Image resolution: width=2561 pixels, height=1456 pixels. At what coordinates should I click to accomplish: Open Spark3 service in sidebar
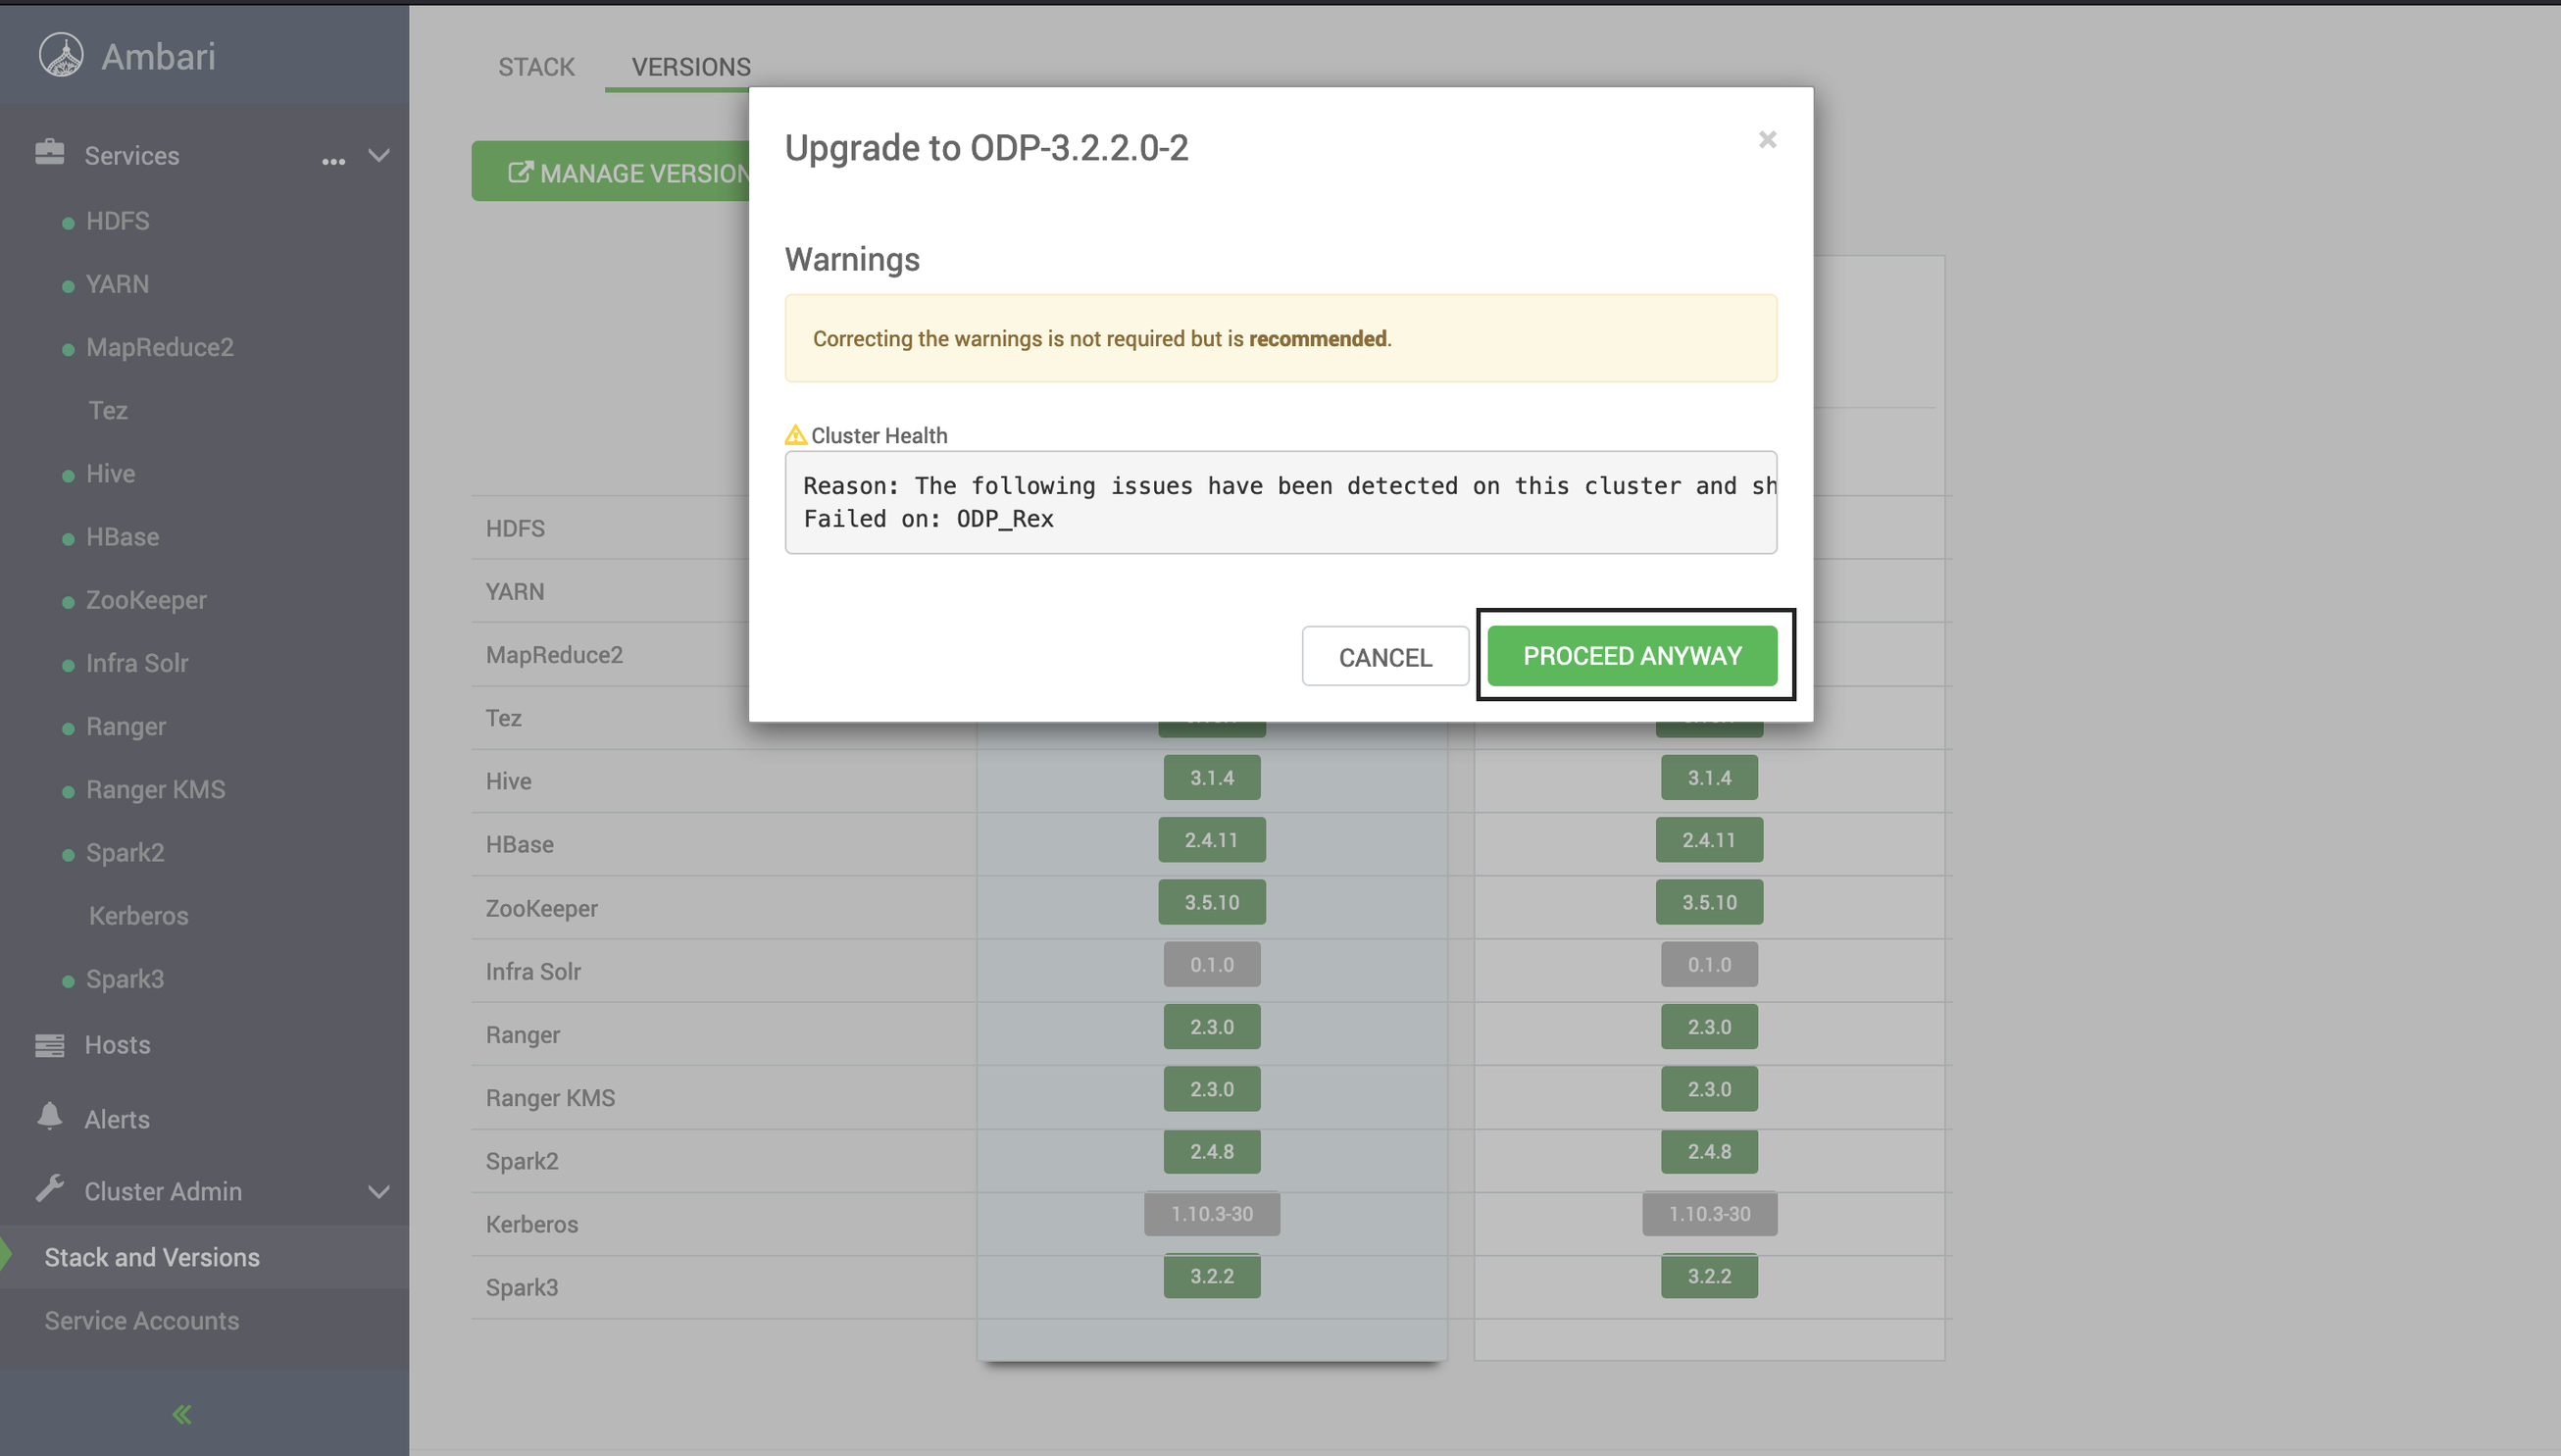coord(125,979)
